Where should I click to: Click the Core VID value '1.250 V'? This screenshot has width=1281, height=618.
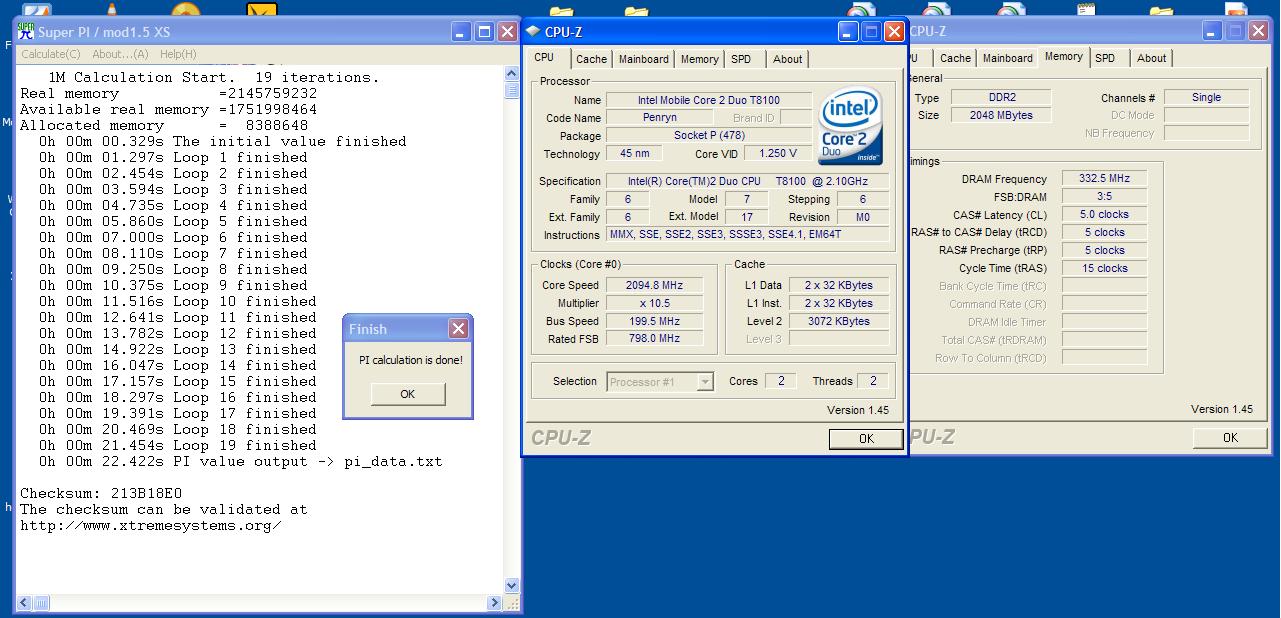pyautogui.click(x=778, y=154)
